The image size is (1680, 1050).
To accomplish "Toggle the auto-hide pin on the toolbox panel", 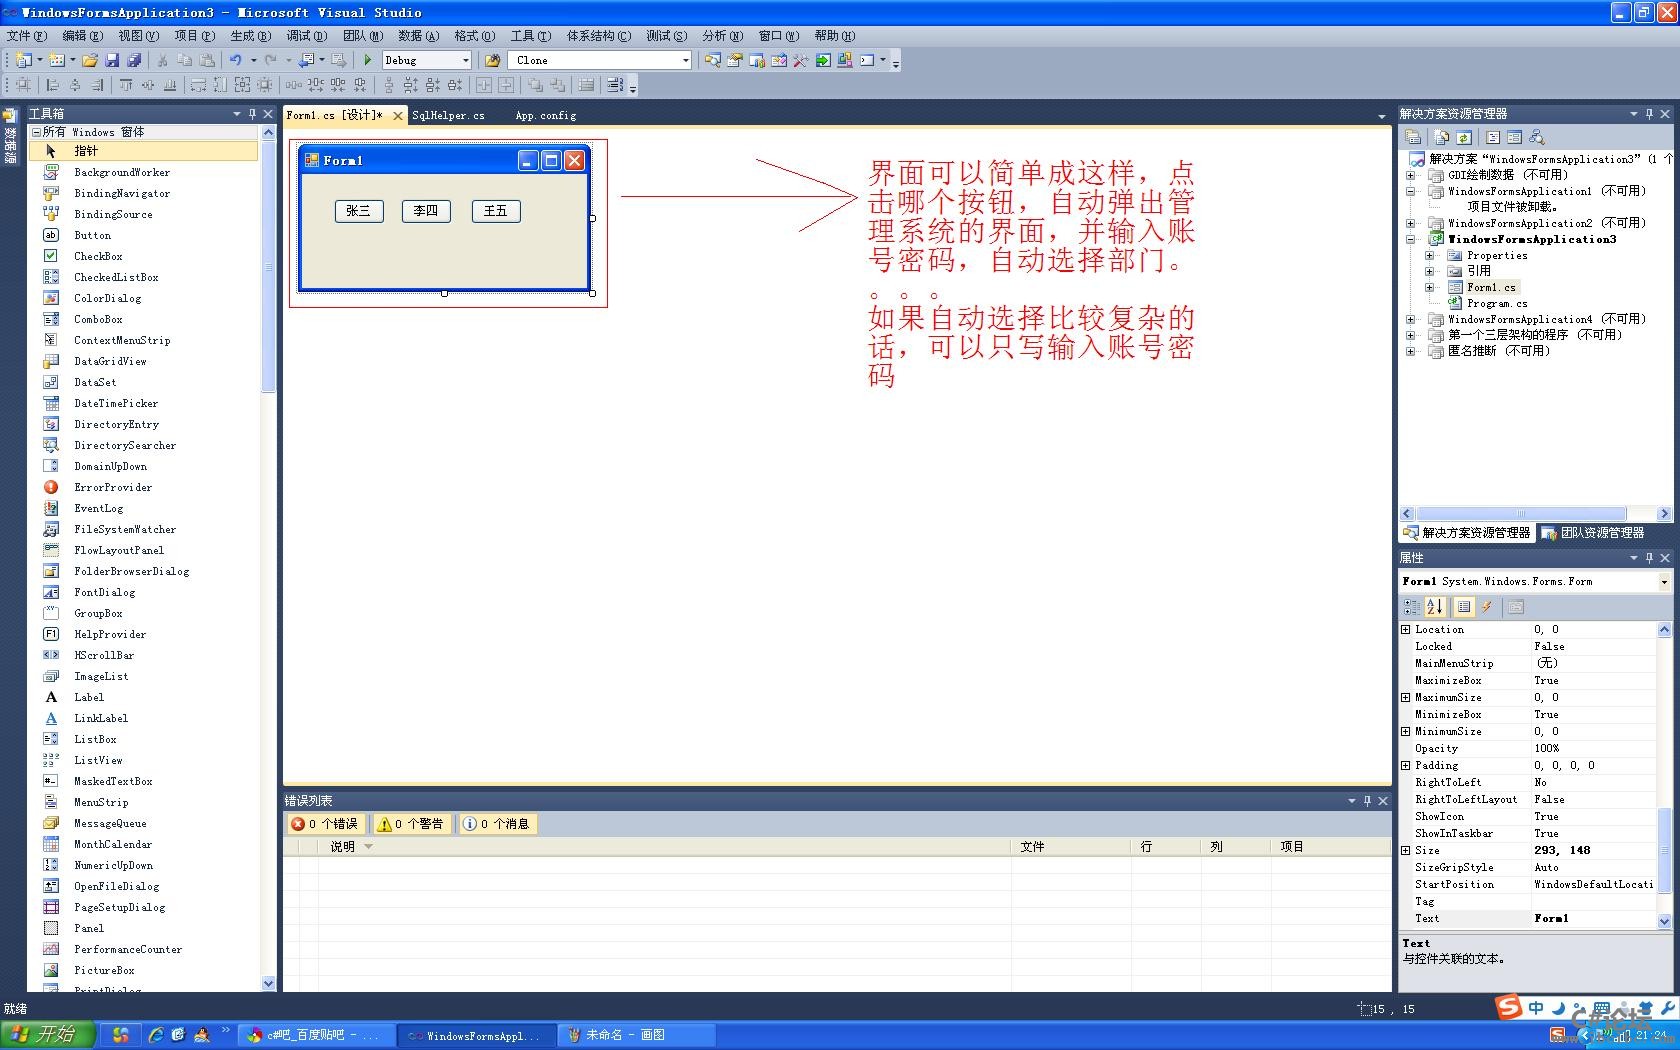I will pos(252,114).
